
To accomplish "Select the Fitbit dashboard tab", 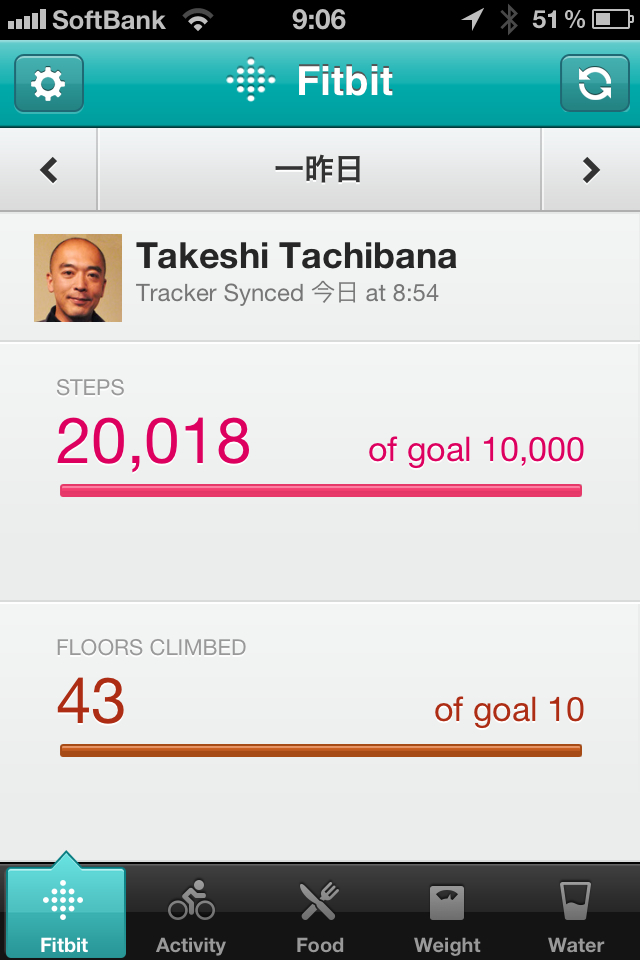I will (65, 914).
